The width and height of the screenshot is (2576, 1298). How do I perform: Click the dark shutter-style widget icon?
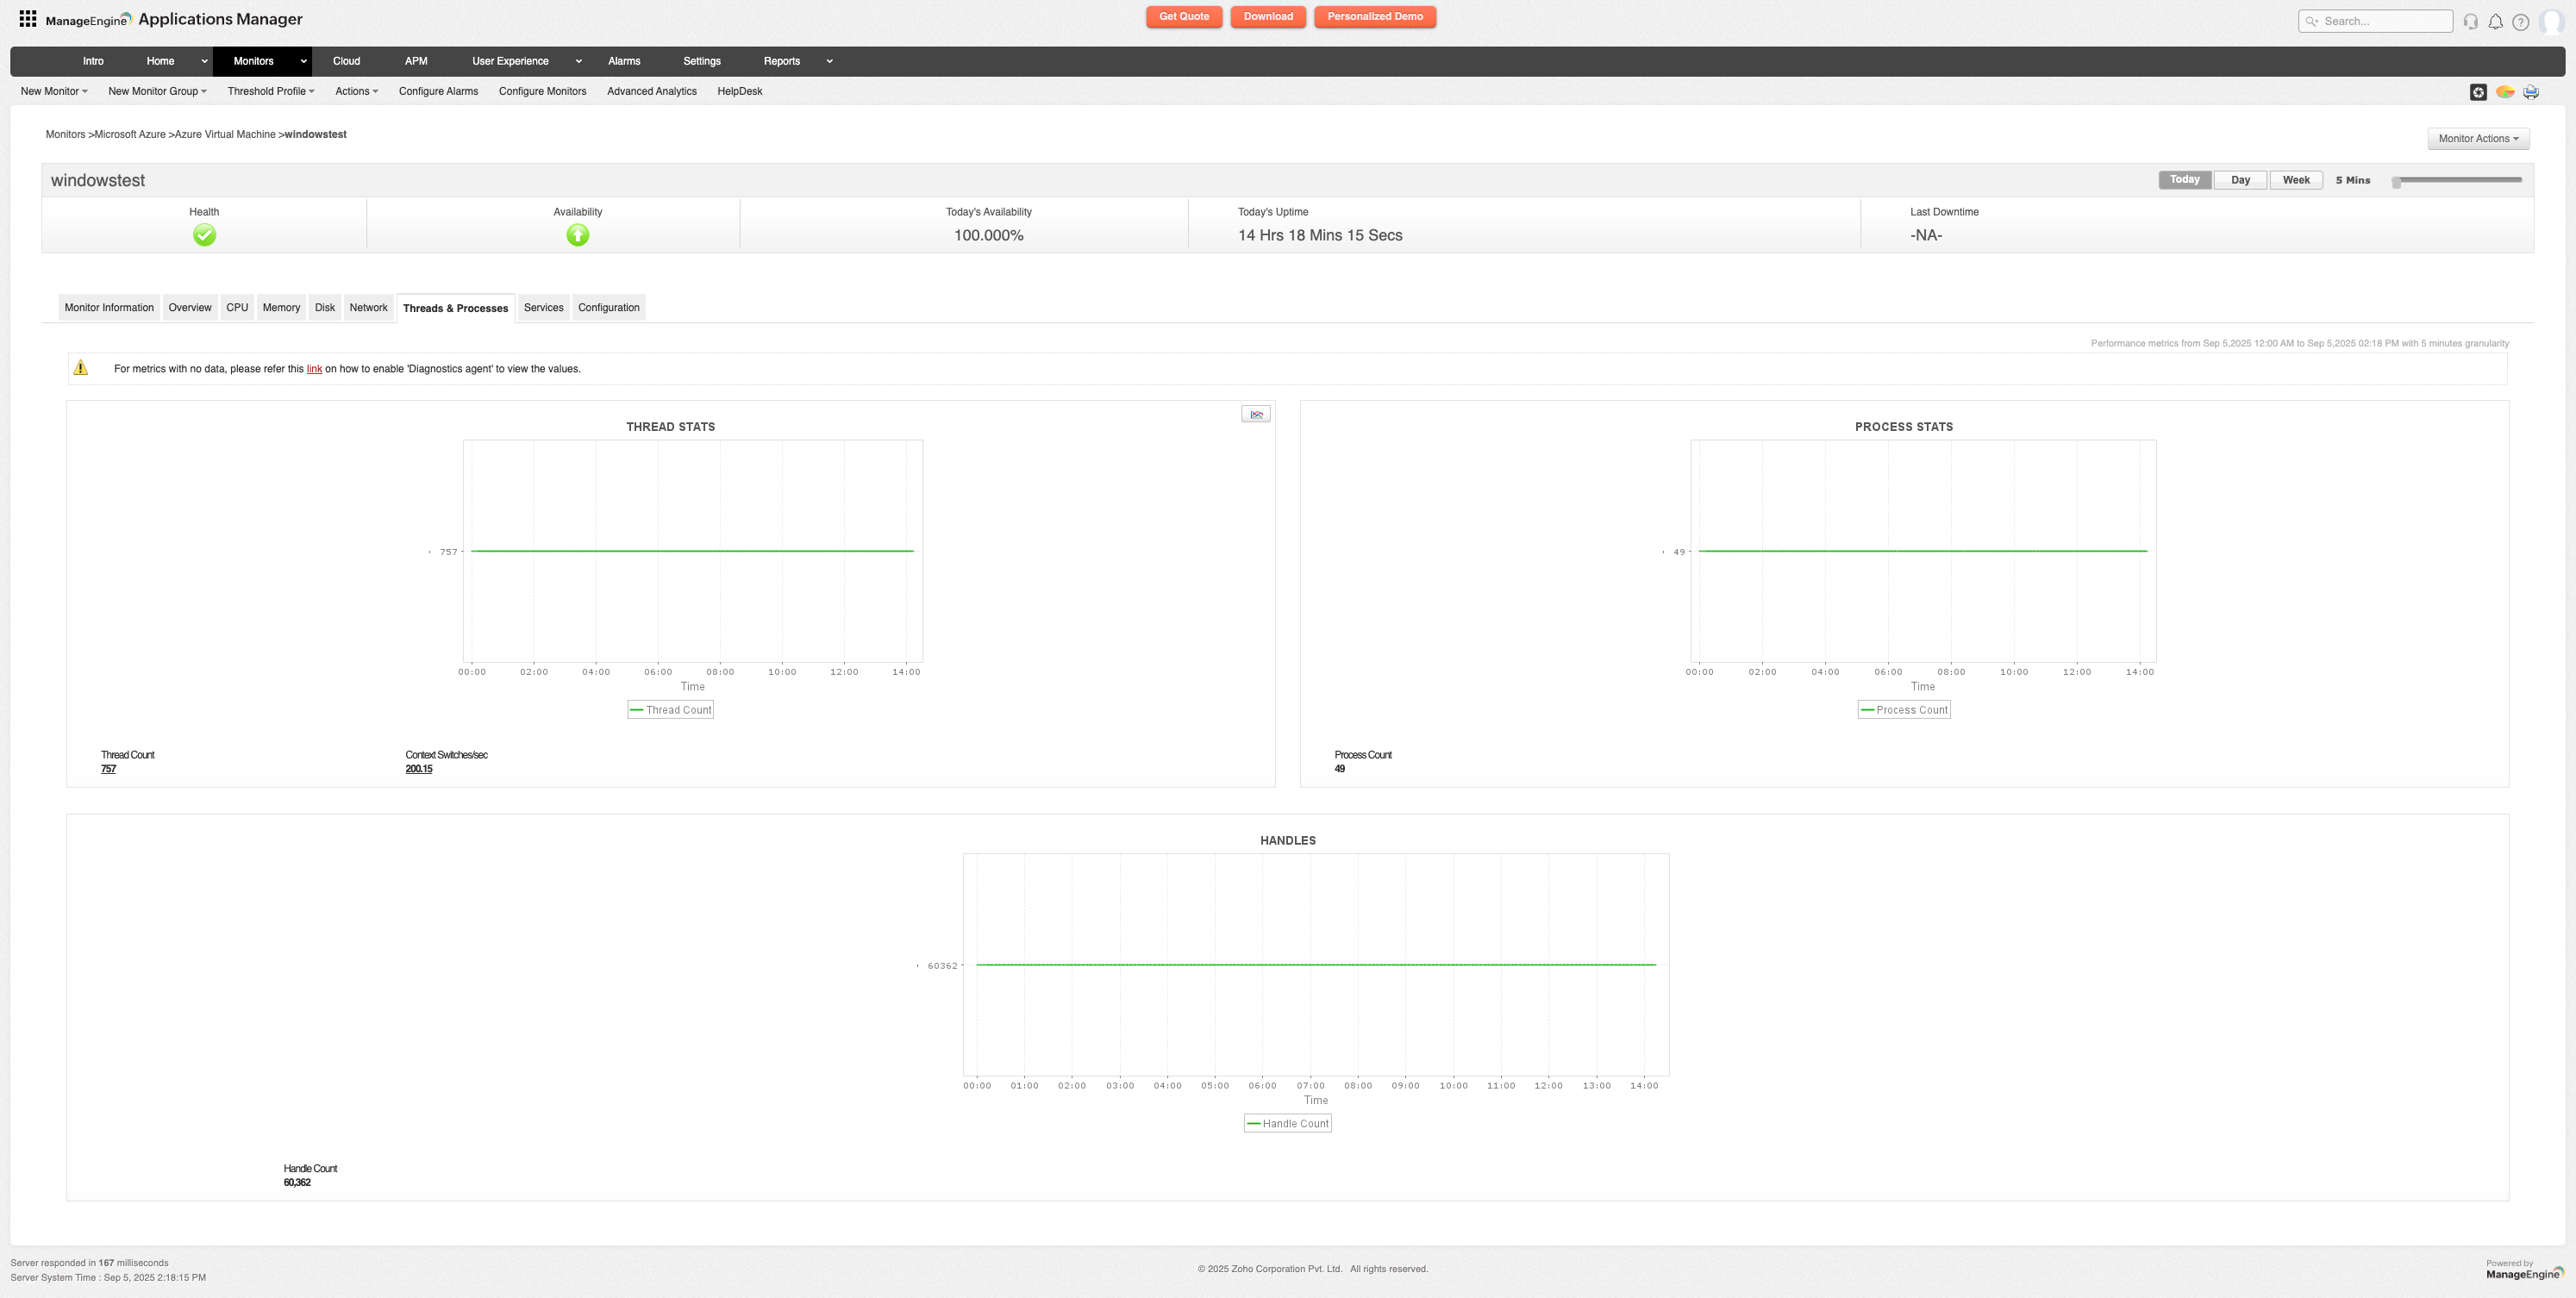coord(2478,91)
